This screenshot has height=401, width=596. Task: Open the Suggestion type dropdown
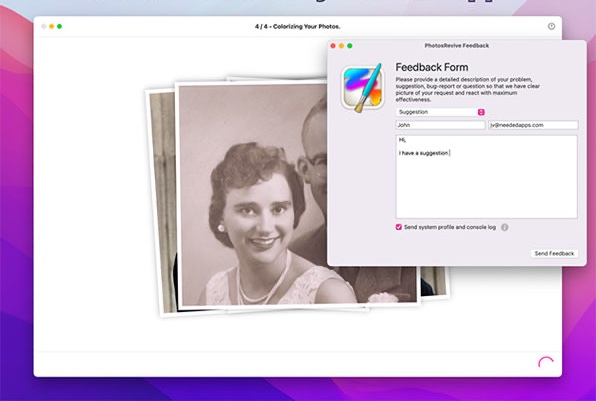pos(440,112)
